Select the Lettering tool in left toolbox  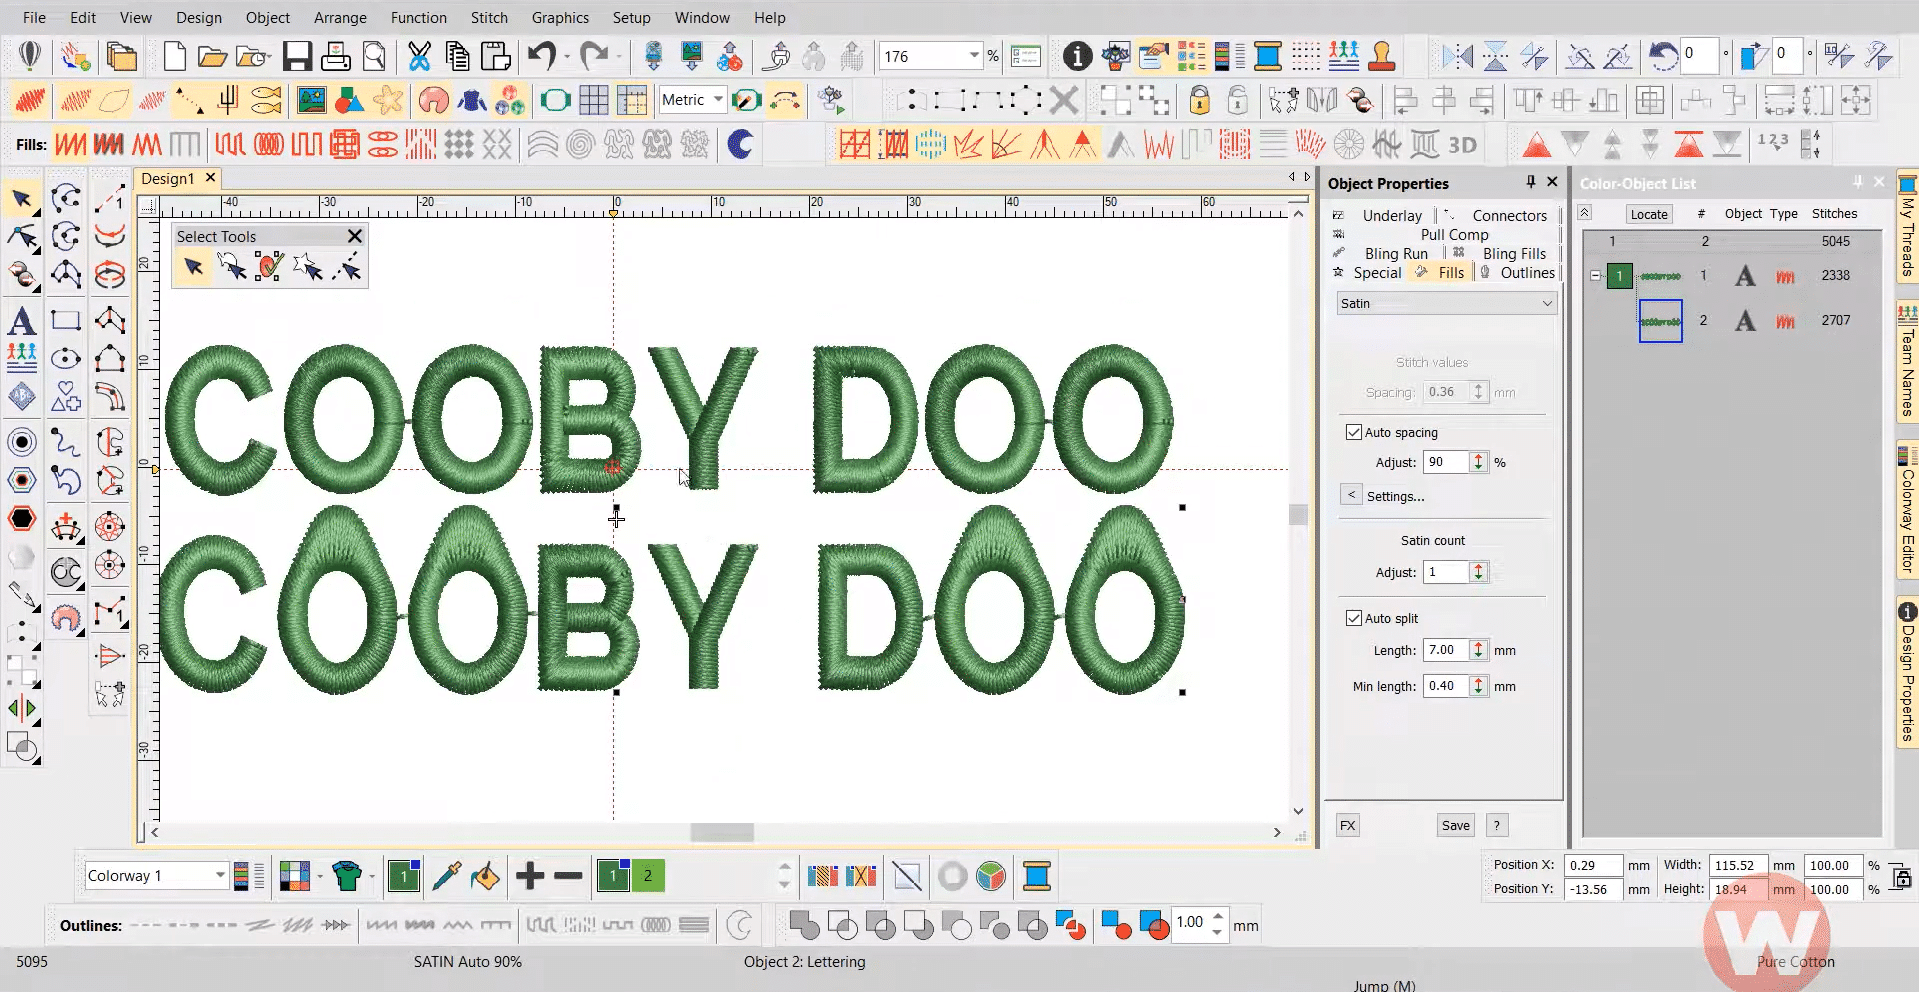(x=22, y=322)
